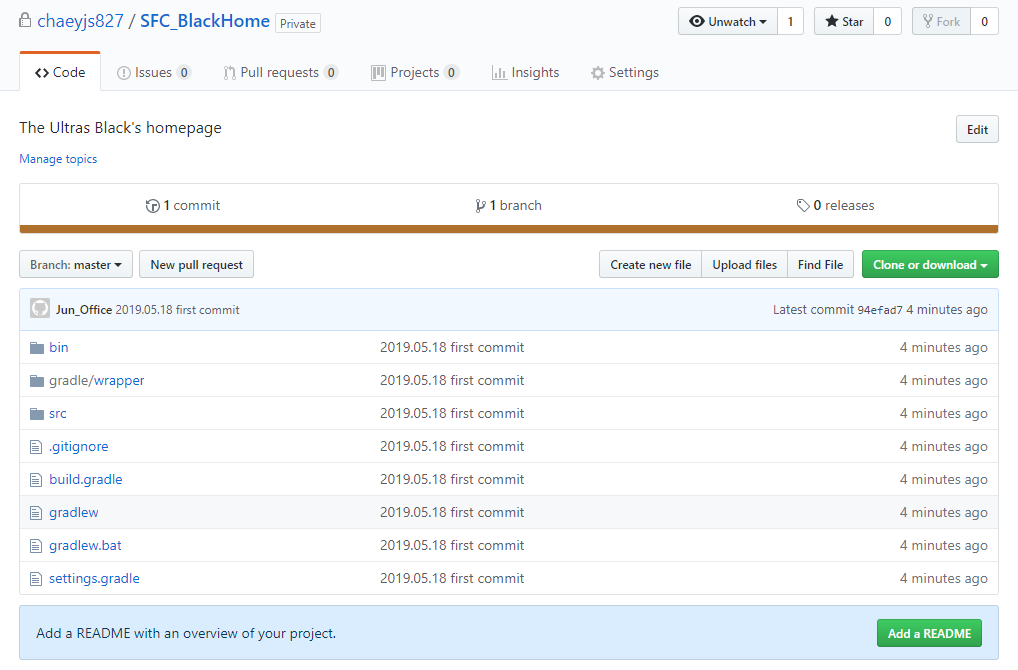Open the commit message in the header row
This screenshot has height=670, width=1018.
tap(177, 310)
